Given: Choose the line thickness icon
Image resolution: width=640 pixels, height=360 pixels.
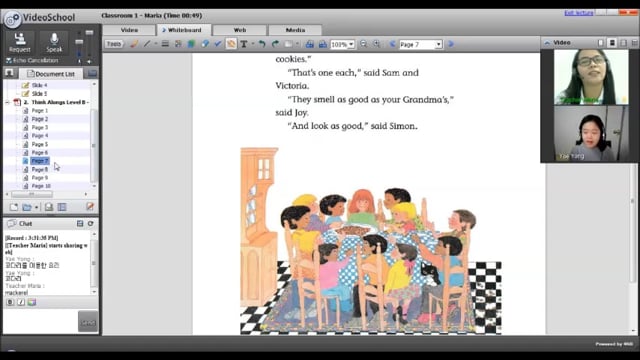Looking at the screenshot, I should coord(165,44).
